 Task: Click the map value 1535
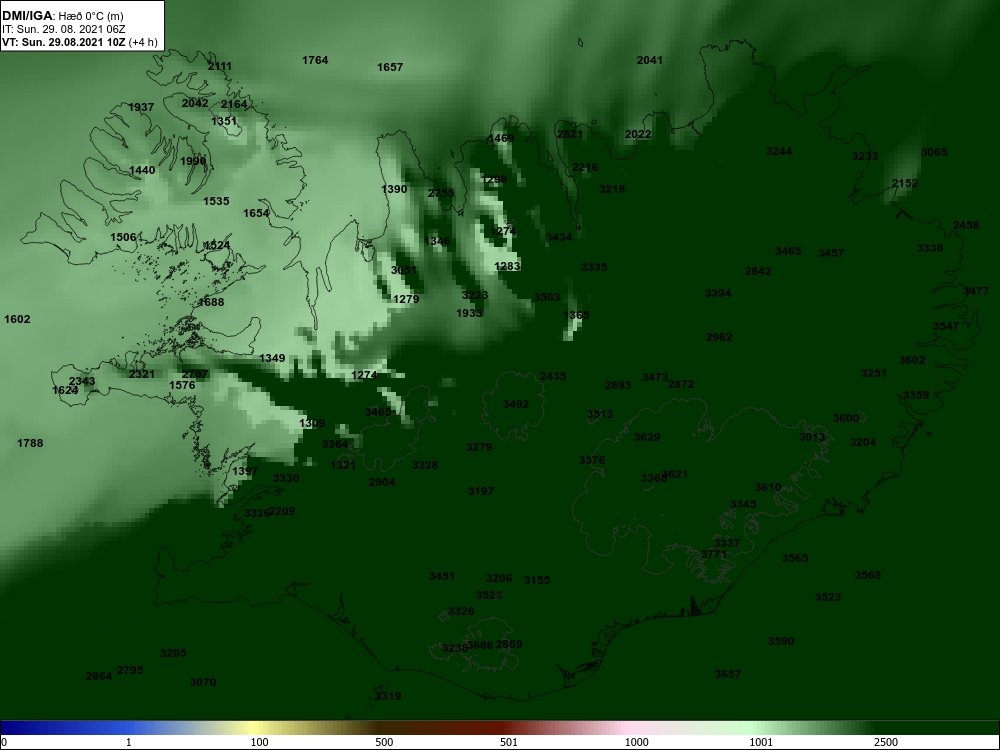[216, 201]
